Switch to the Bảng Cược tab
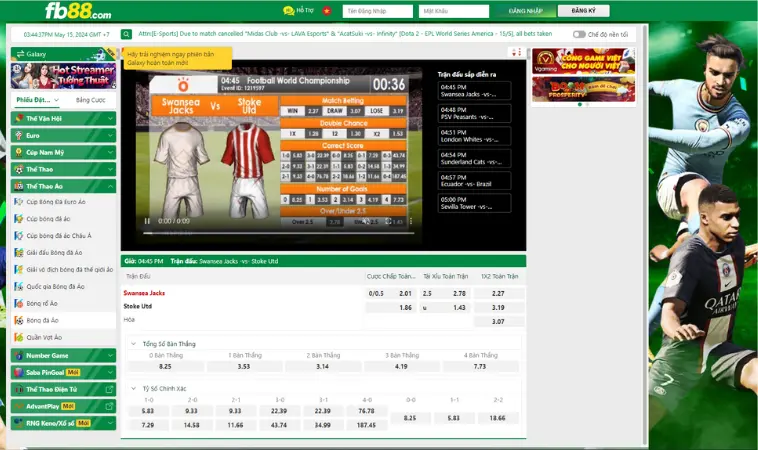Screen dimensions: 758x450 (x=91, y=100)
